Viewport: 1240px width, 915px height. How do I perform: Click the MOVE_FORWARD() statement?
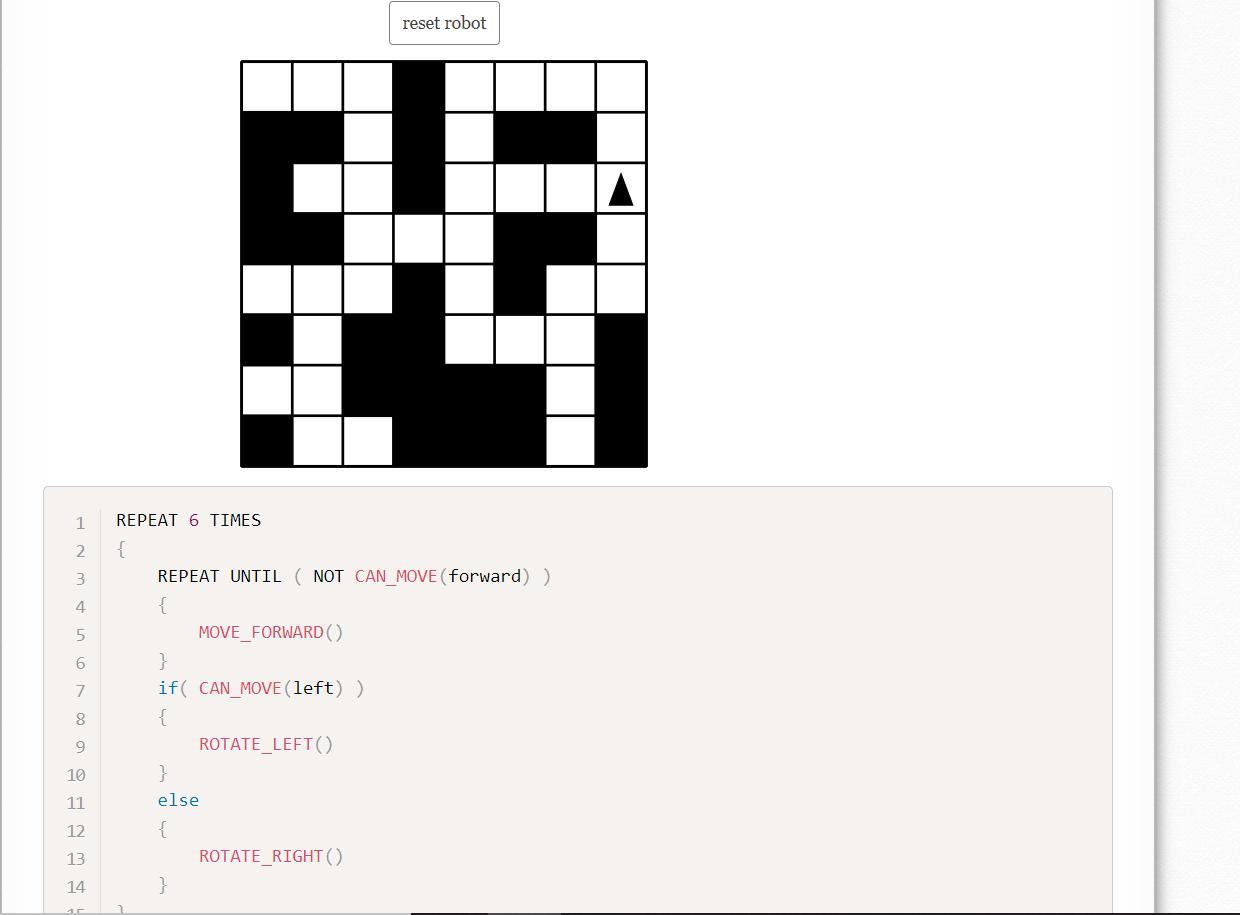271,632
